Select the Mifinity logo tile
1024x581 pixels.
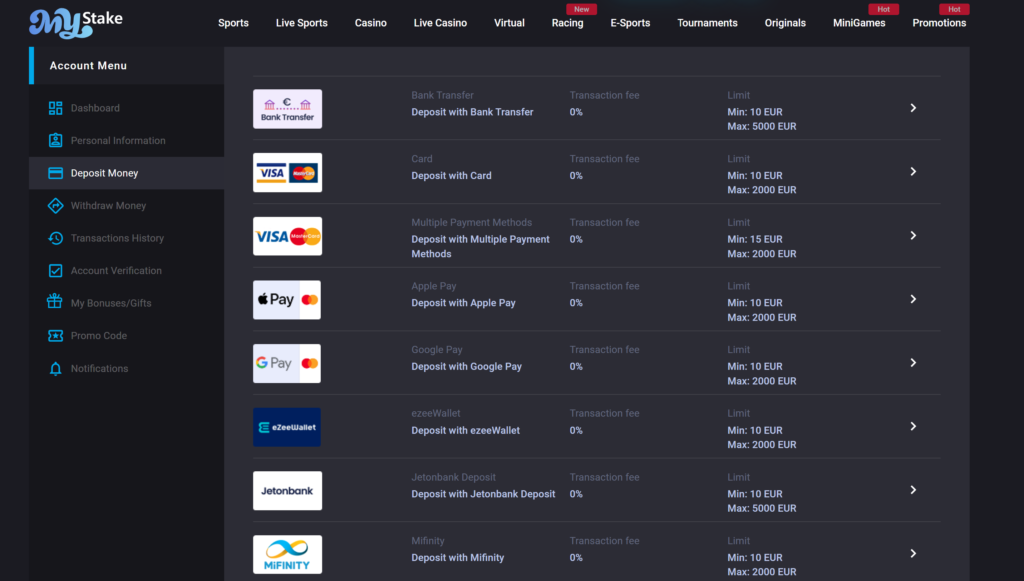(287, 555)
